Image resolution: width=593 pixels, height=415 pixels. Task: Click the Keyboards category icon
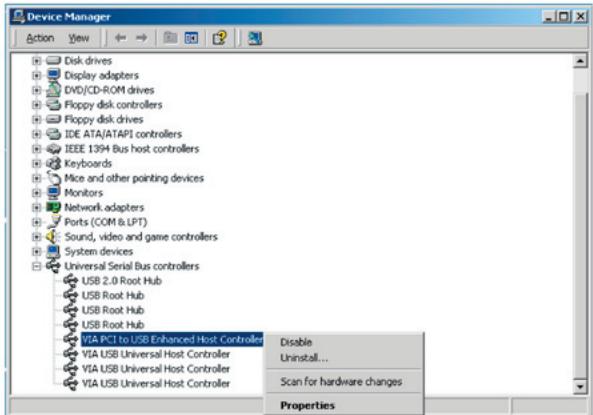[x=53, y=163]
